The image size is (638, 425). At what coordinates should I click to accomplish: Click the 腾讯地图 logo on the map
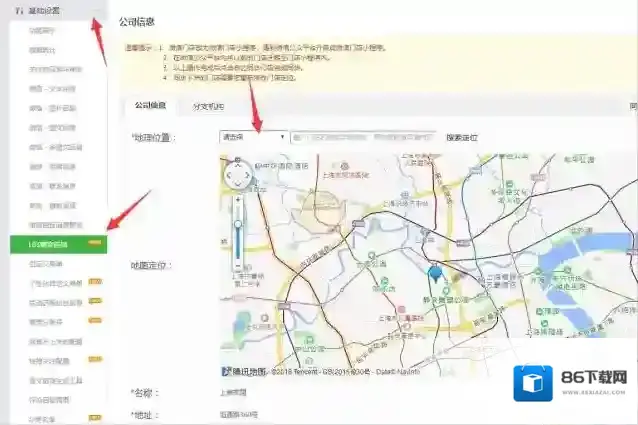(x=243, y=371)
